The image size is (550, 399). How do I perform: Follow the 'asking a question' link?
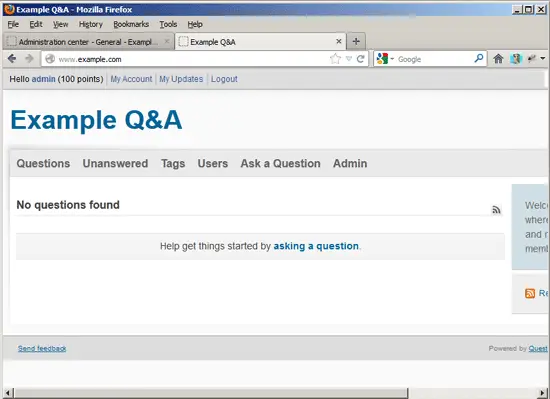pyautogui.click(x=316, y=246)
